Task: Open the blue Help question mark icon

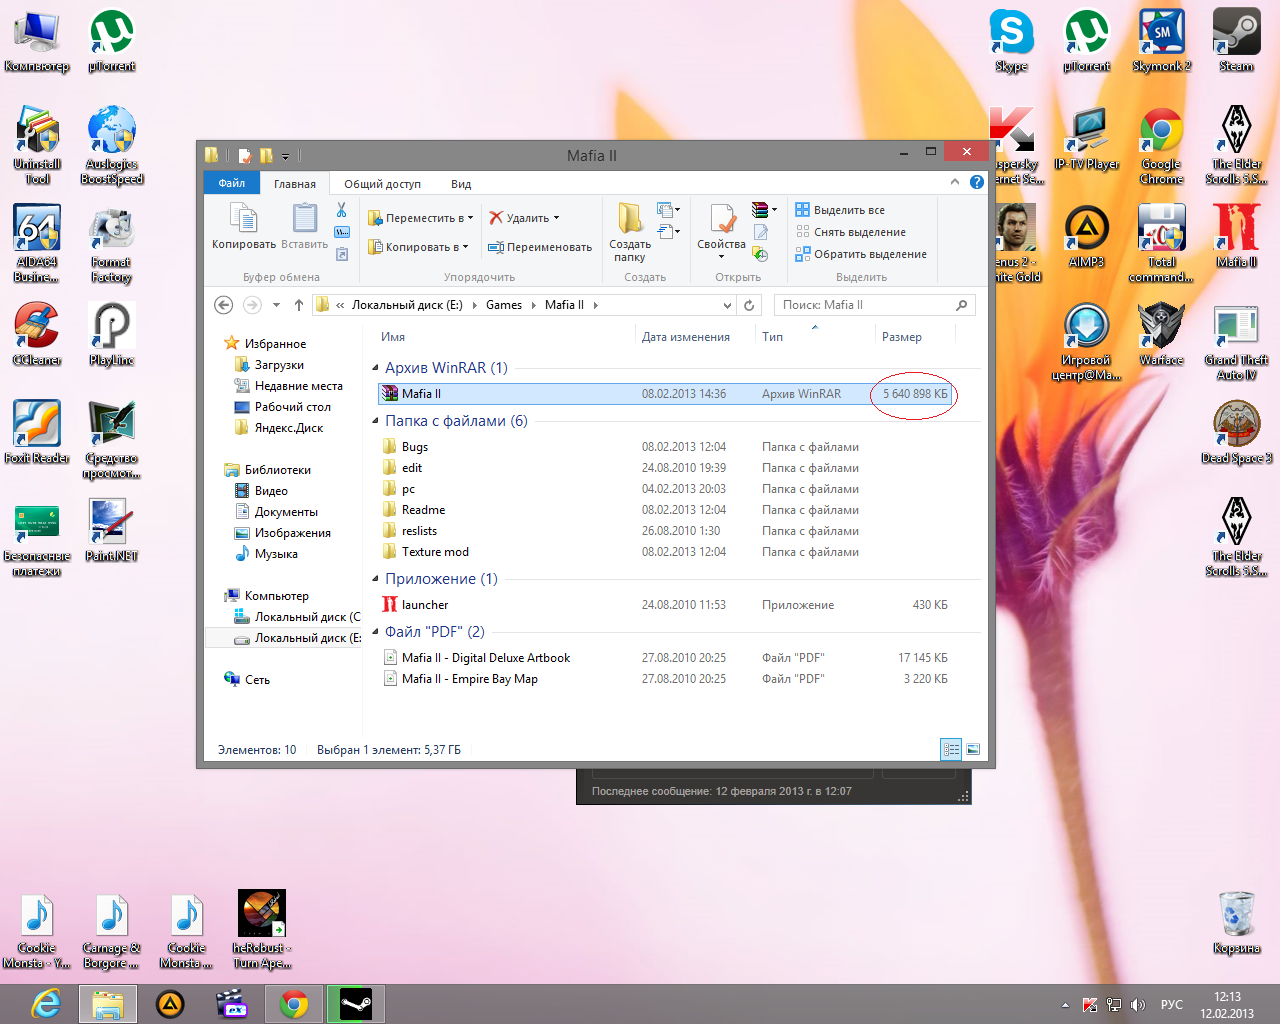Action: [x=976, y=182]
